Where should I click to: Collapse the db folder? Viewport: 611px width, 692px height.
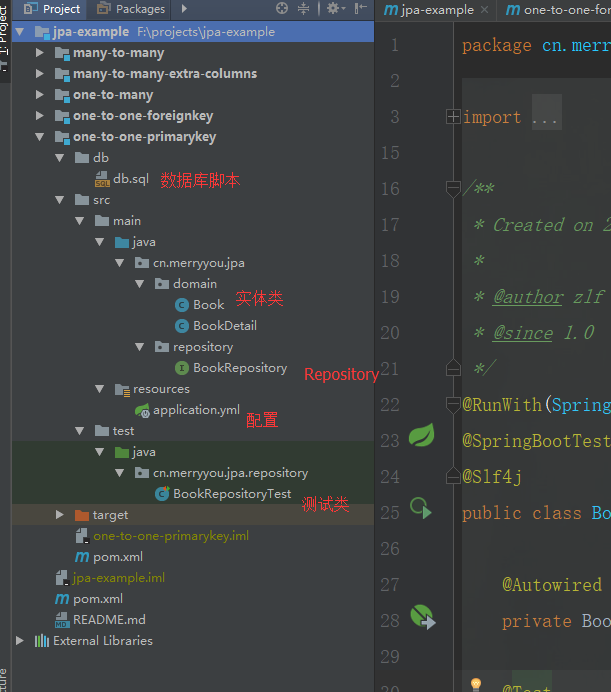point(60,158)
